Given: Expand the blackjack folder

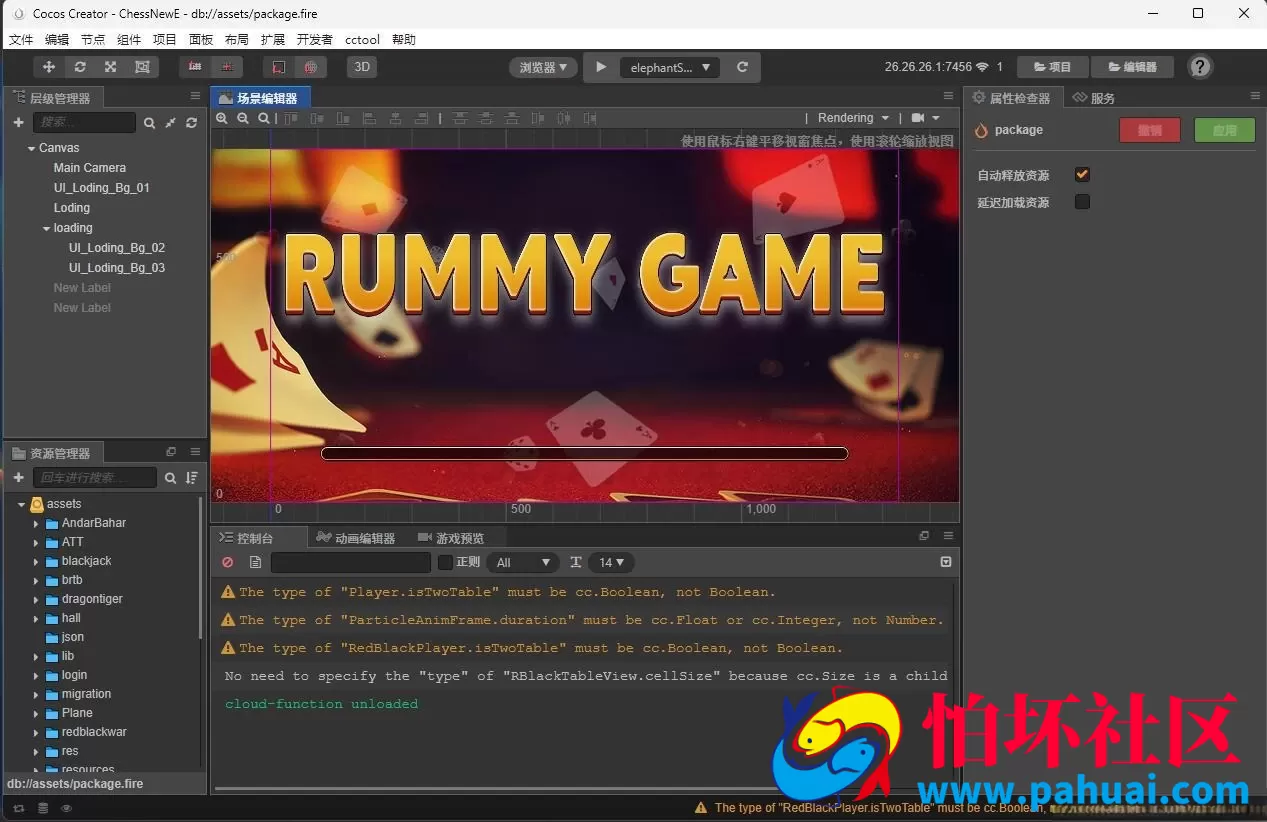Looking at the screenshot, I should tap(36, 562).
